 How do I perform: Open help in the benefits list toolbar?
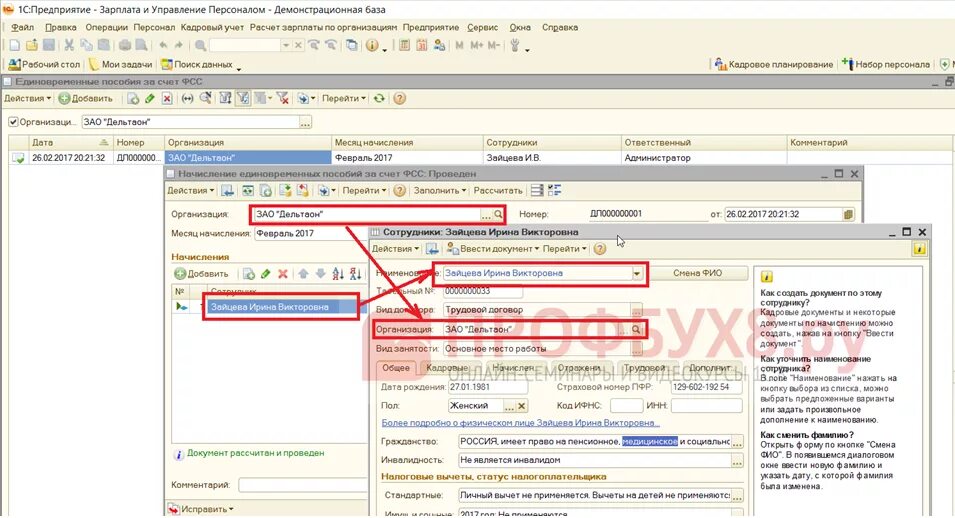[x=400, y=98]
